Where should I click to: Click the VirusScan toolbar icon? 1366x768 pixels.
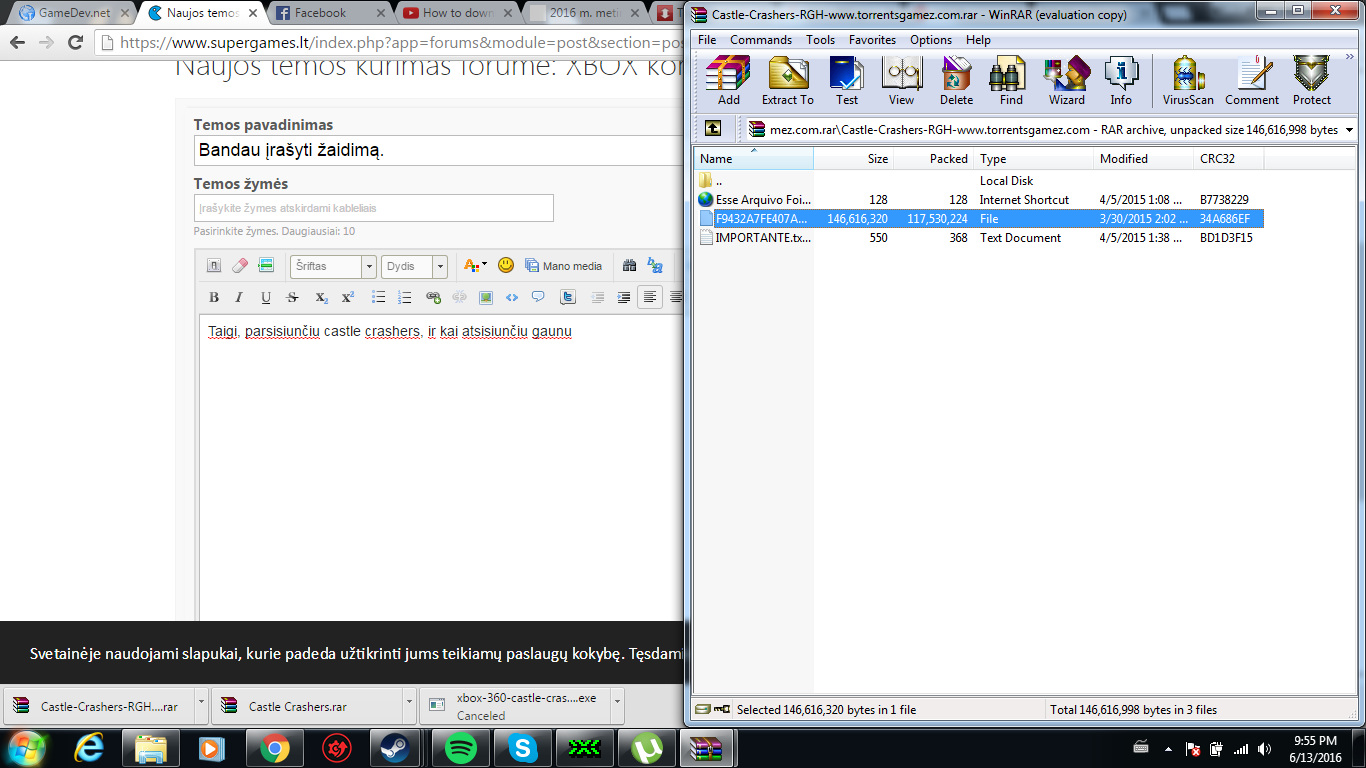(1188, 80)
